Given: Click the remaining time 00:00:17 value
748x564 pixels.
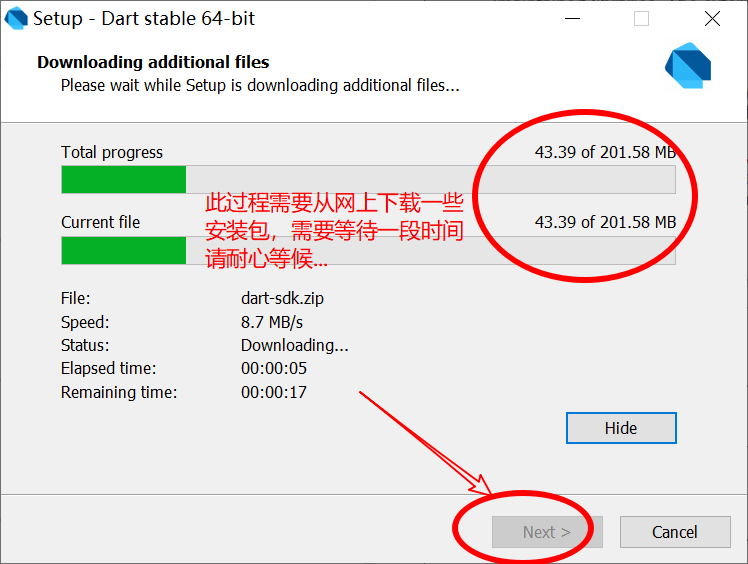Looking at the screenshot, I should point(274,392).
